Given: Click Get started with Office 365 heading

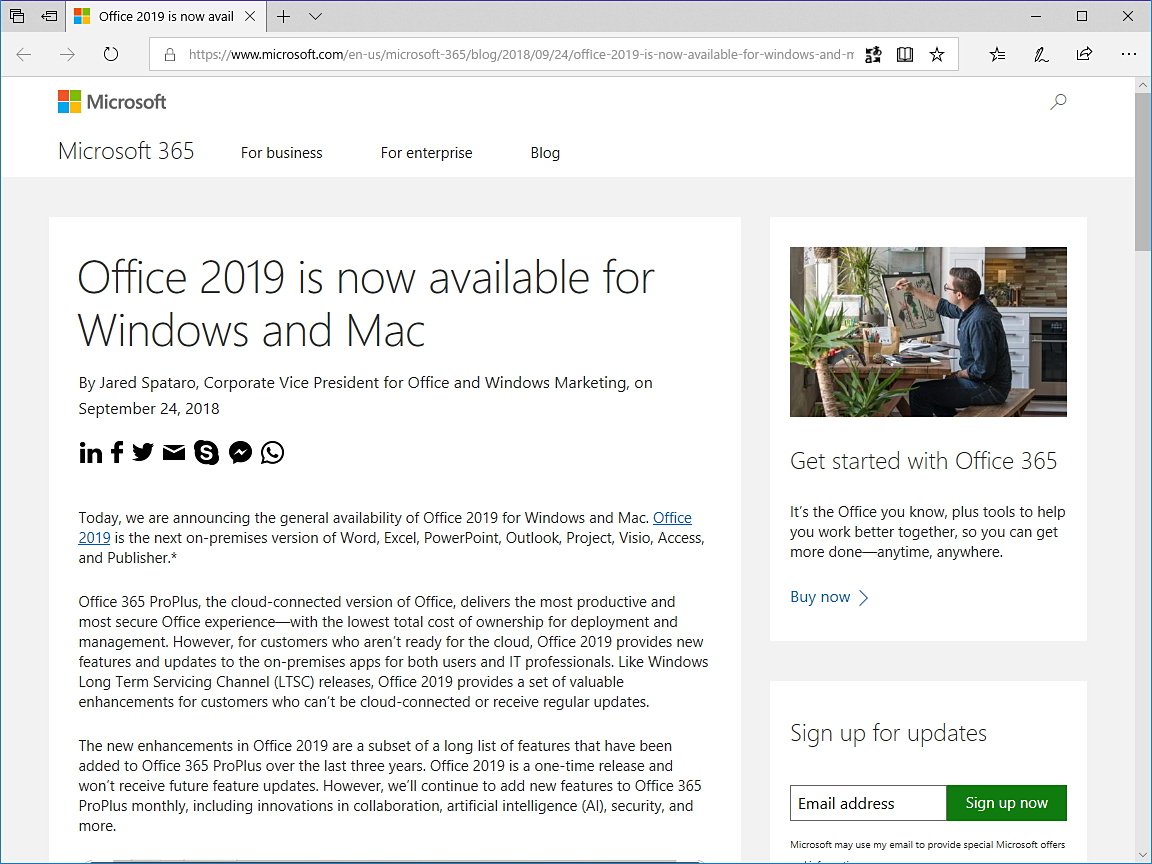Looking at the screenshot, I should click(x=924, y=461).
